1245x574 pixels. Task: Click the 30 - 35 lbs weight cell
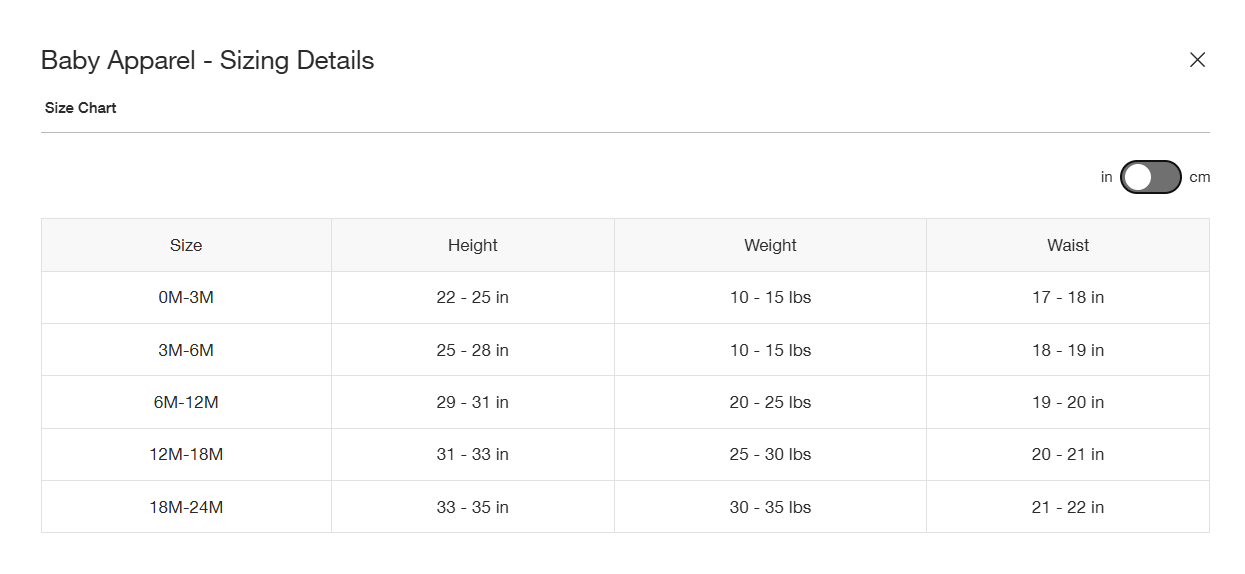click(x=771, y=507)
